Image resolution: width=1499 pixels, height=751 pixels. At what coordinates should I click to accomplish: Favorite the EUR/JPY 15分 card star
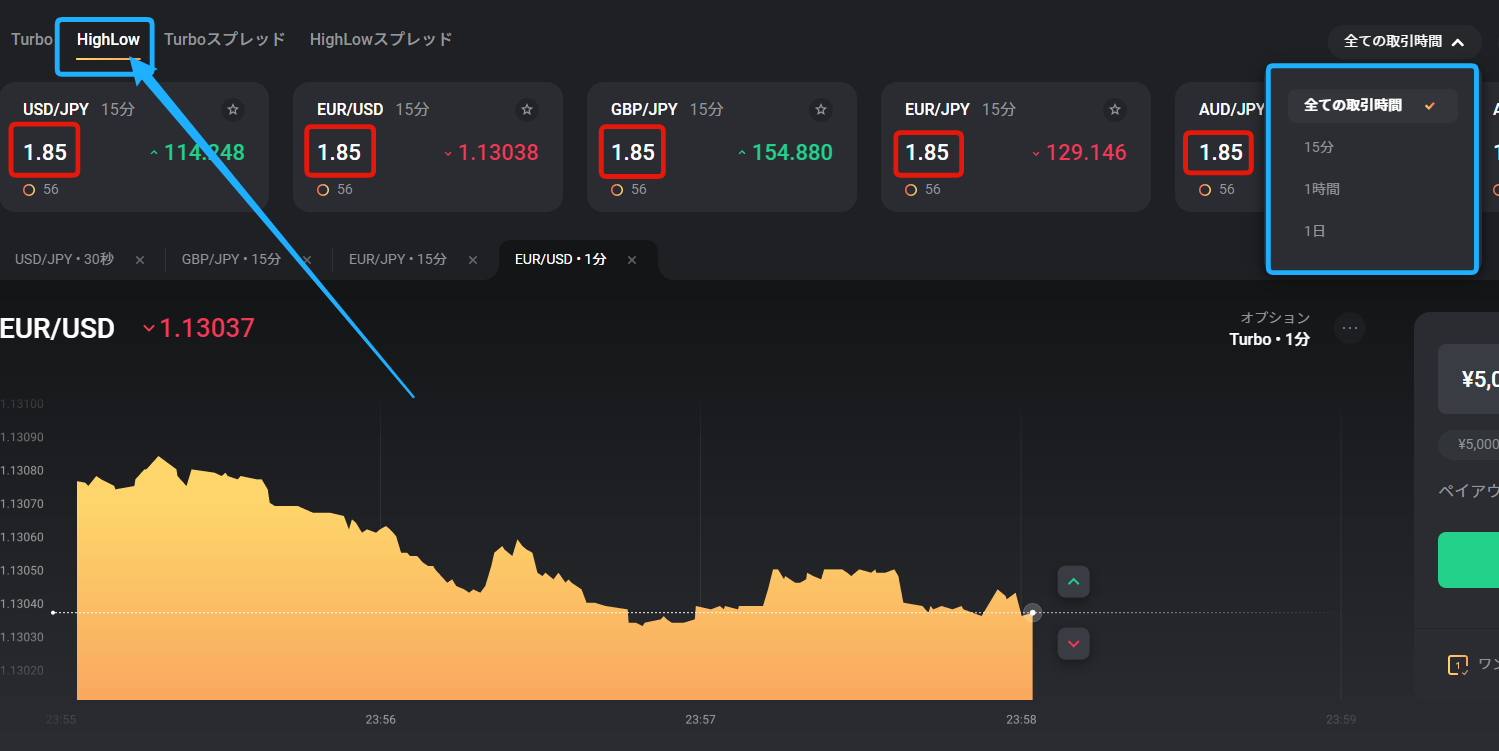[1115, 110]
